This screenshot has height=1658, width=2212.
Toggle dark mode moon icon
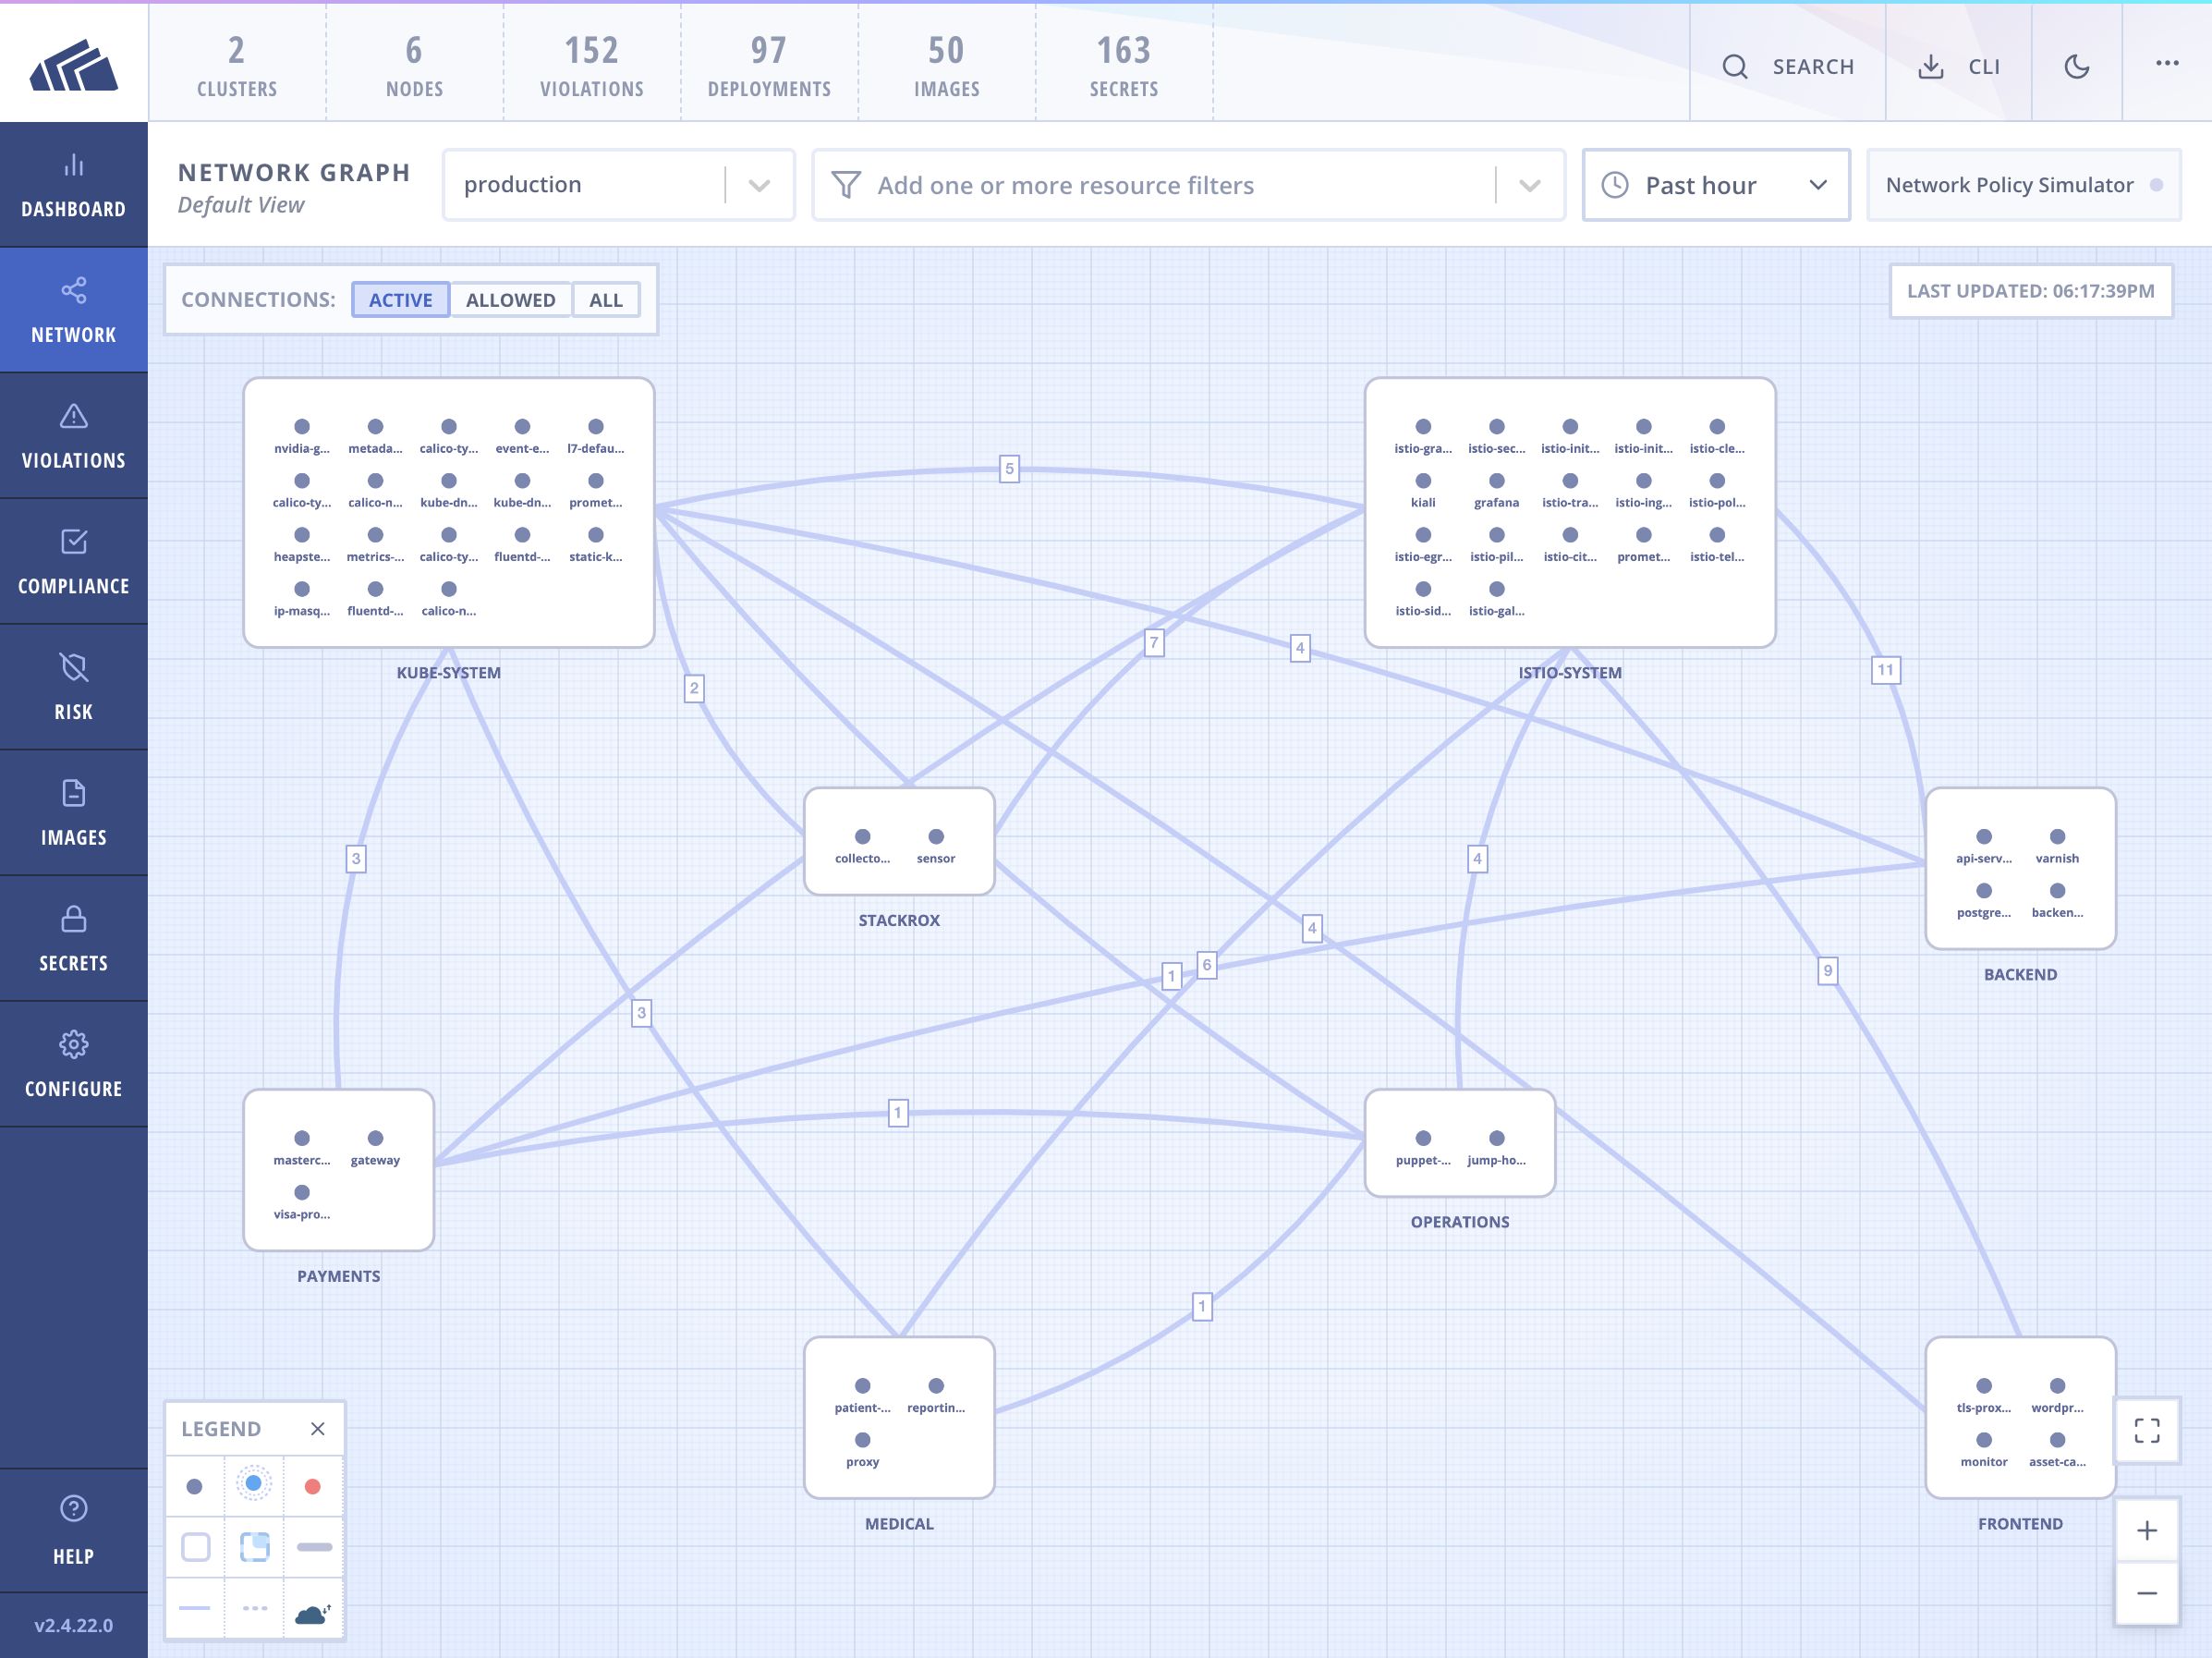[x=2077, y=67]
